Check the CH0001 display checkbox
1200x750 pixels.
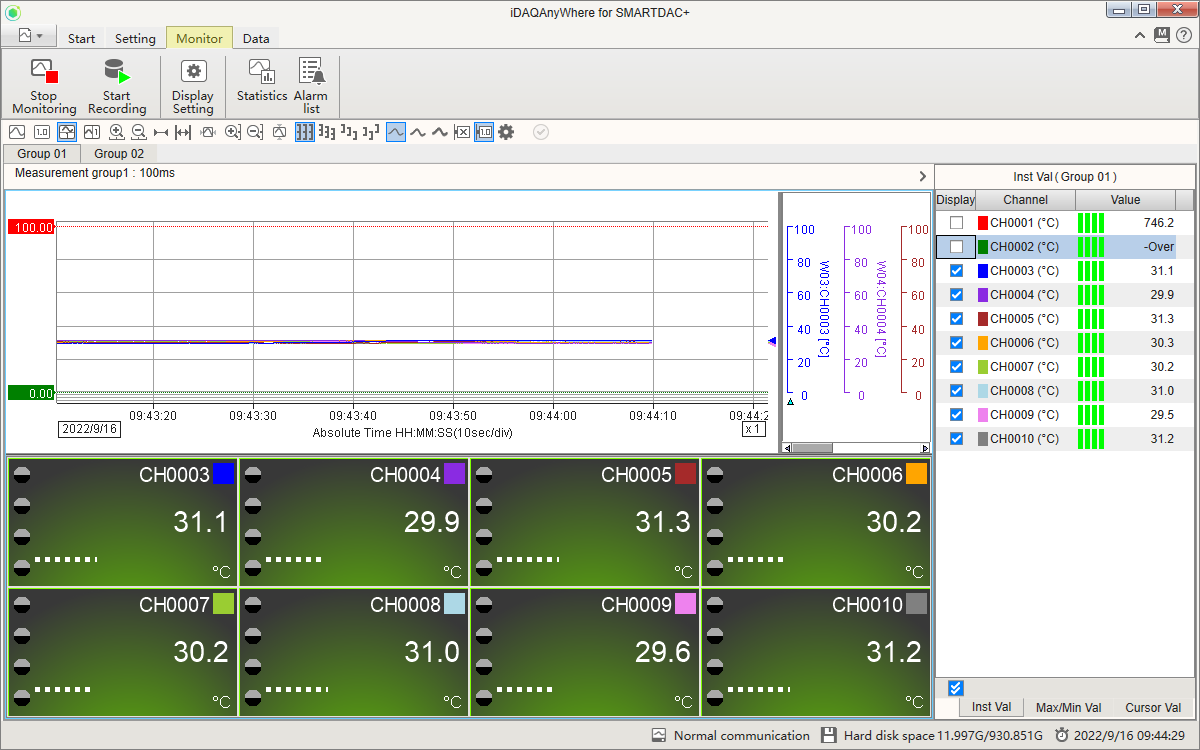pyautogui.click(x=956, y=223)
